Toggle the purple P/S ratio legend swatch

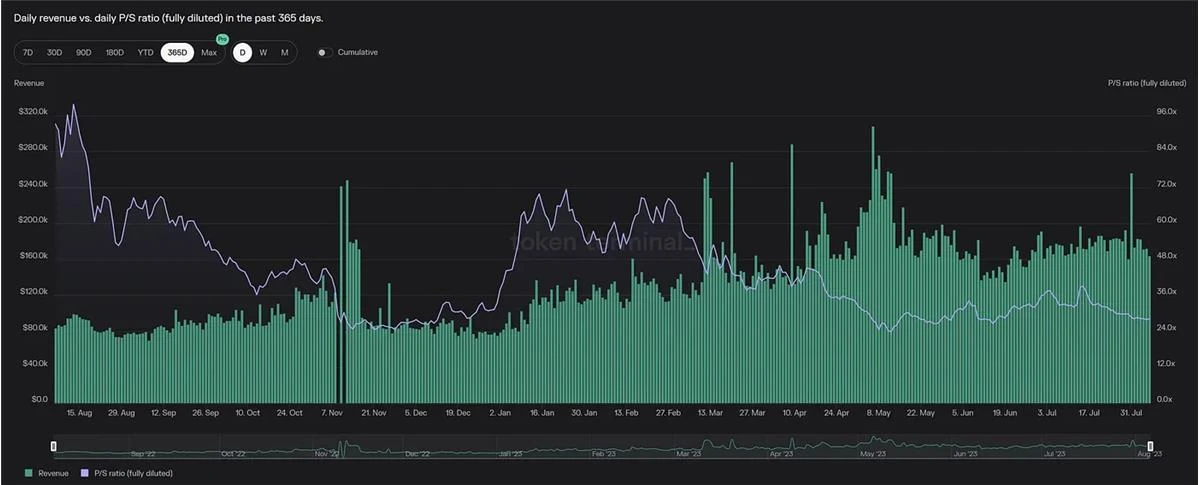(x=86, y=473)
